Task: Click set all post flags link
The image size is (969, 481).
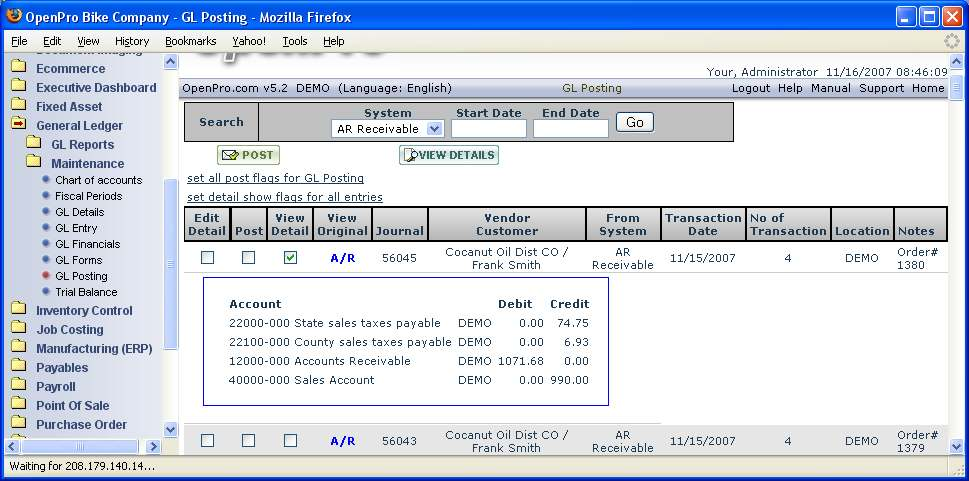Action: [275, 178]
